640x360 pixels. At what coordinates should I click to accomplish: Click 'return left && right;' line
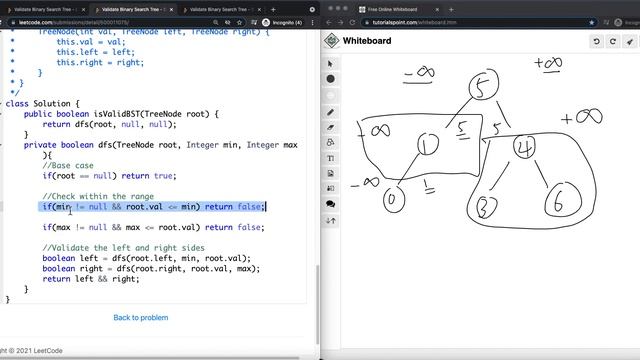coord(91,279)
